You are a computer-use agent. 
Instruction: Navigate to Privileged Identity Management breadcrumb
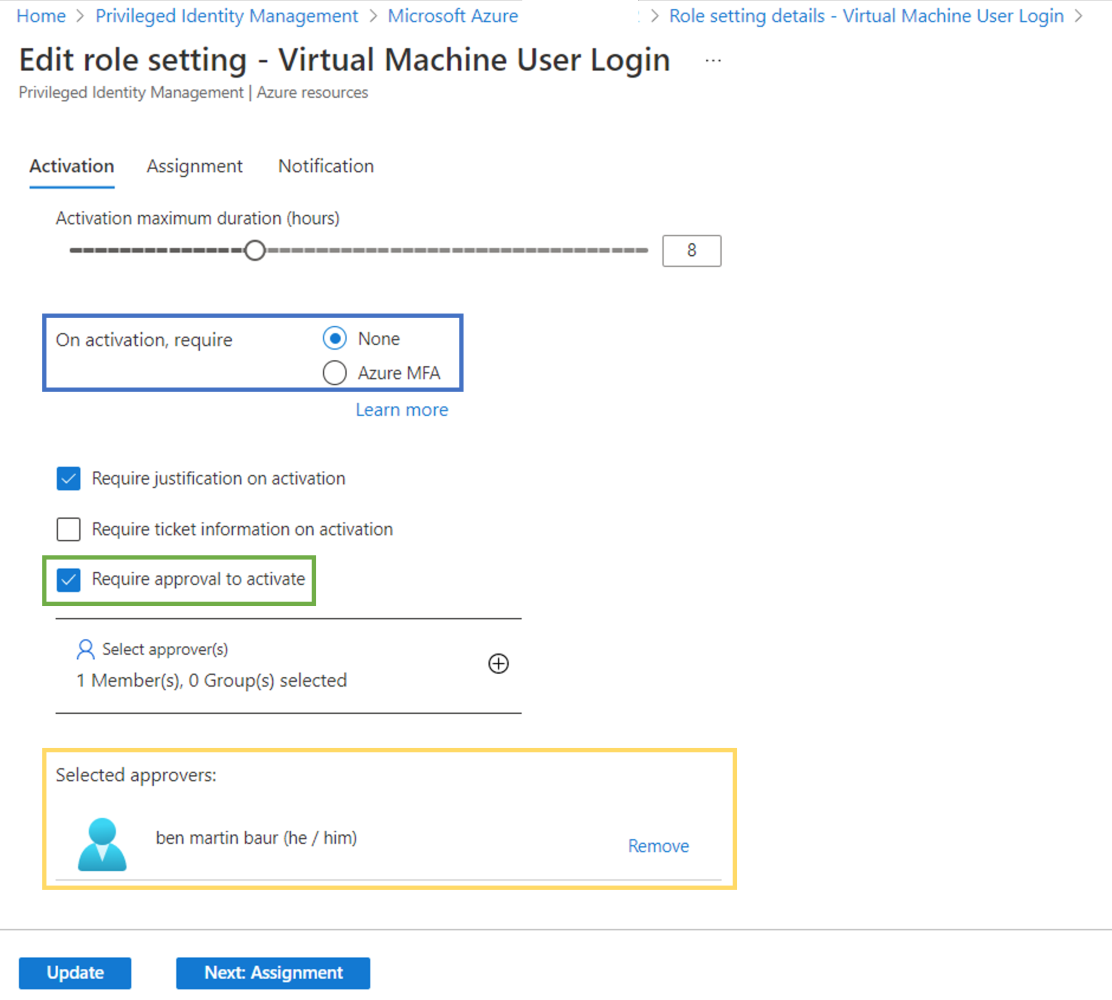pyautogui.click(x=226, y=16)
